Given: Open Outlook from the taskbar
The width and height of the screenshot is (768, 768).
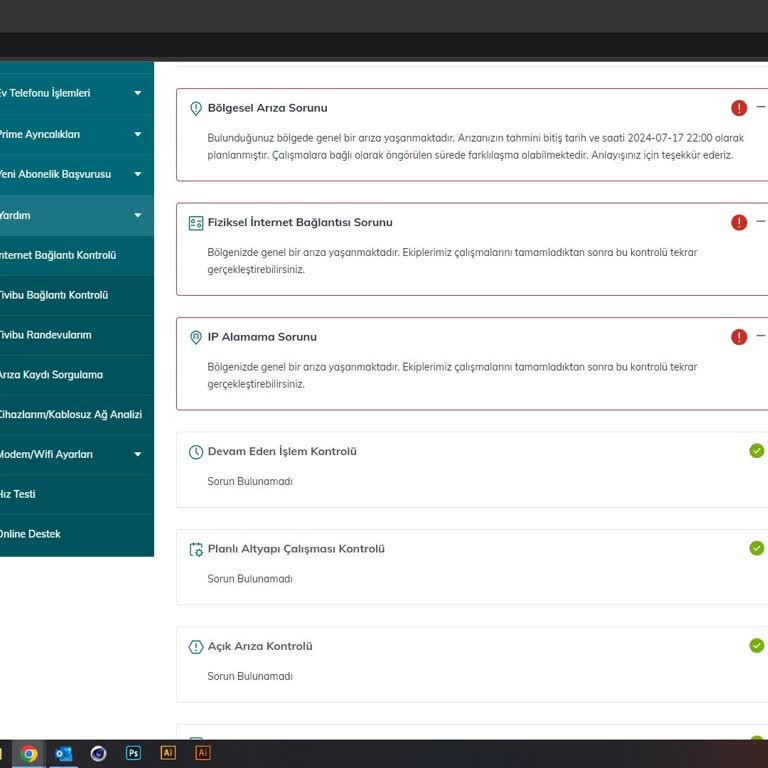Looking at the screenshot, I should pyautogui.click(x=64, y=753).
